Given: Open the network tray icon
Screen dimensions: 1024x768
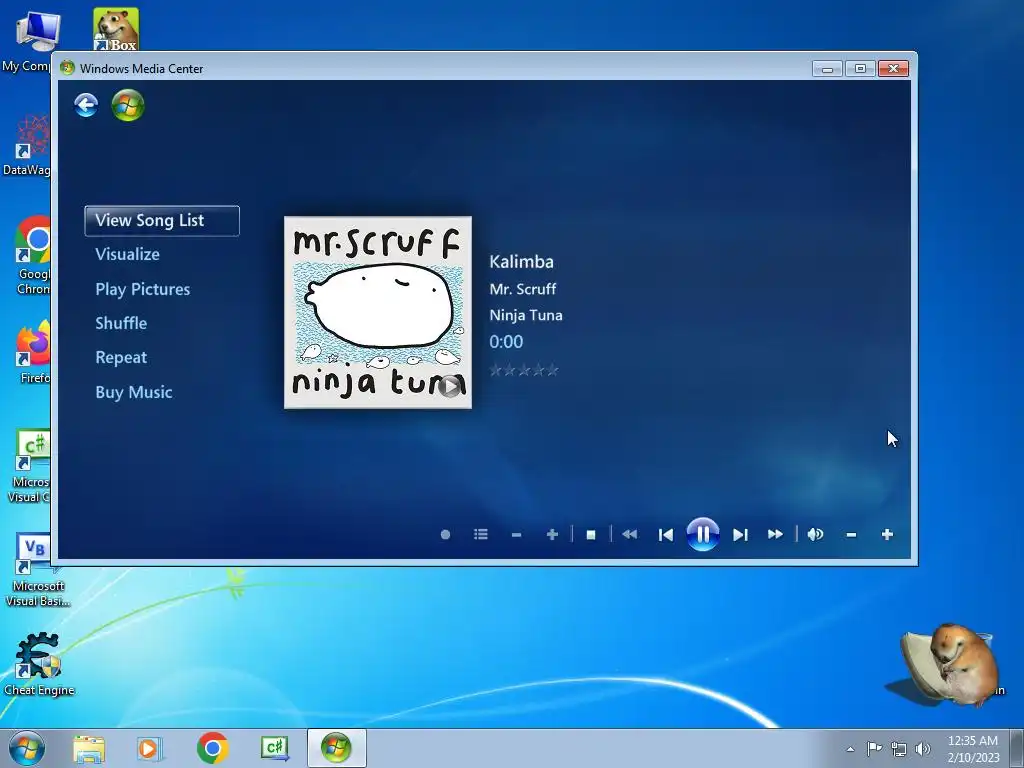Looking at the screenshot, I should coord(899,749).
